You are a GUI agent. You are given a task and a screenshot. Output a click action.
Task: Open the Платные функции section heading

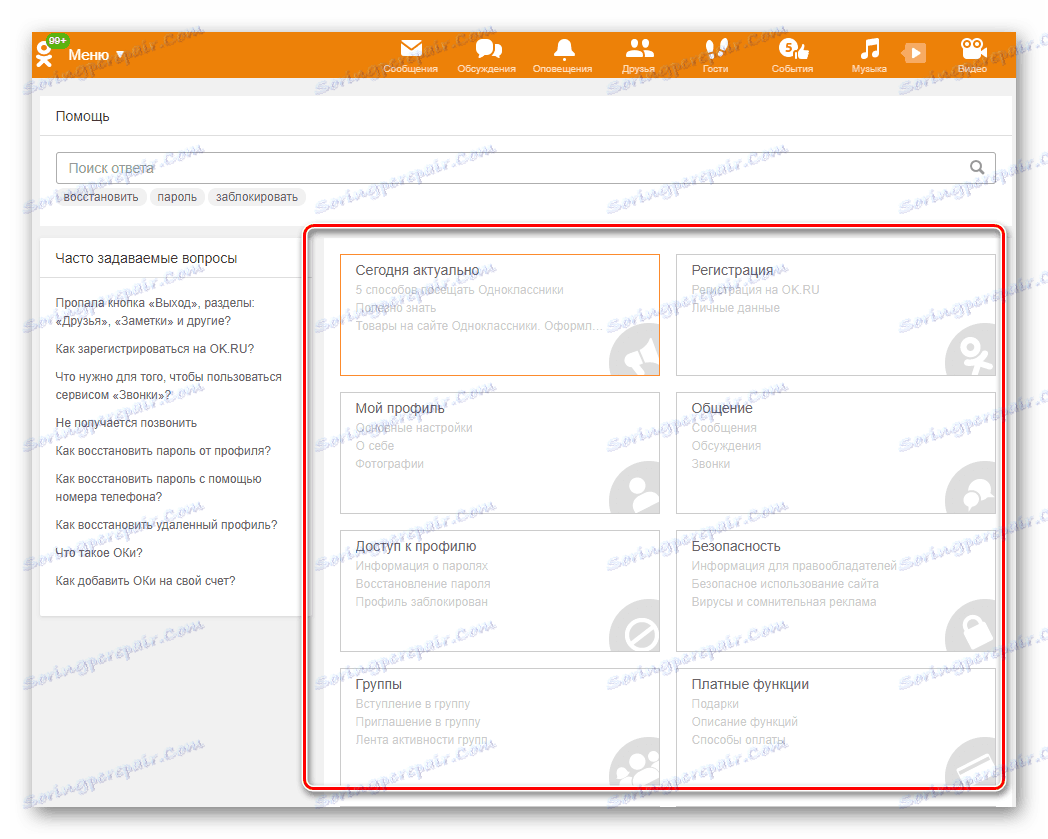(750, 685)
